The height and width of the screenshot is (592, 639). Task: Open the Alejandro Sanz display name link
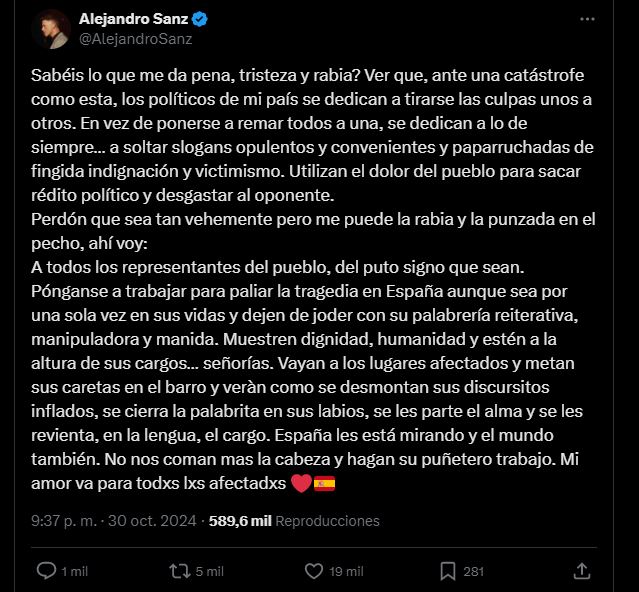pos(133,20)
